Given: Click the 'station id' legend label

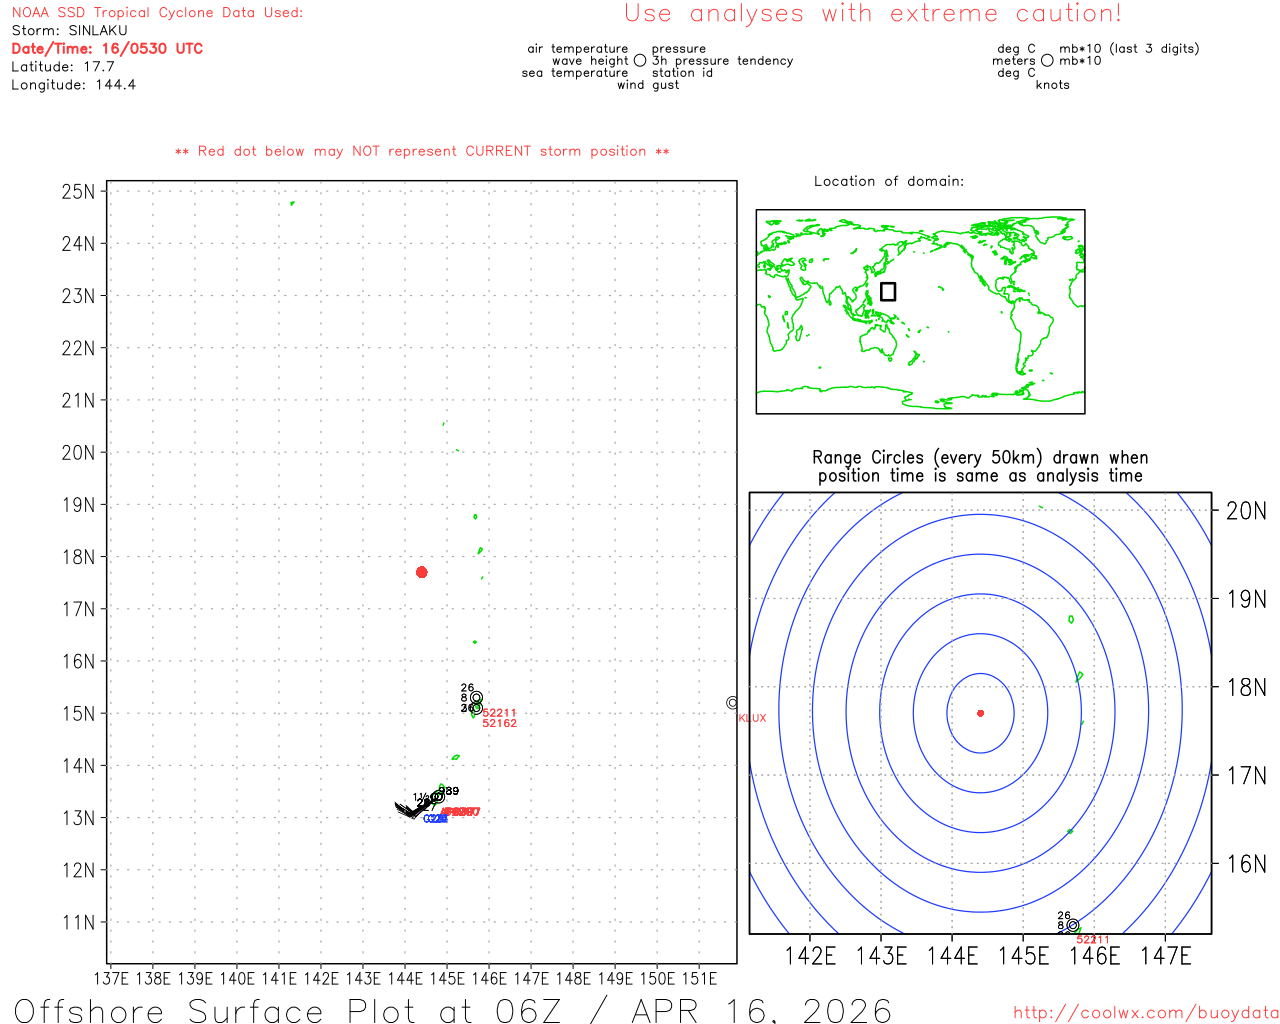Looking at the screenshot, I should click(x=682, y=73).
